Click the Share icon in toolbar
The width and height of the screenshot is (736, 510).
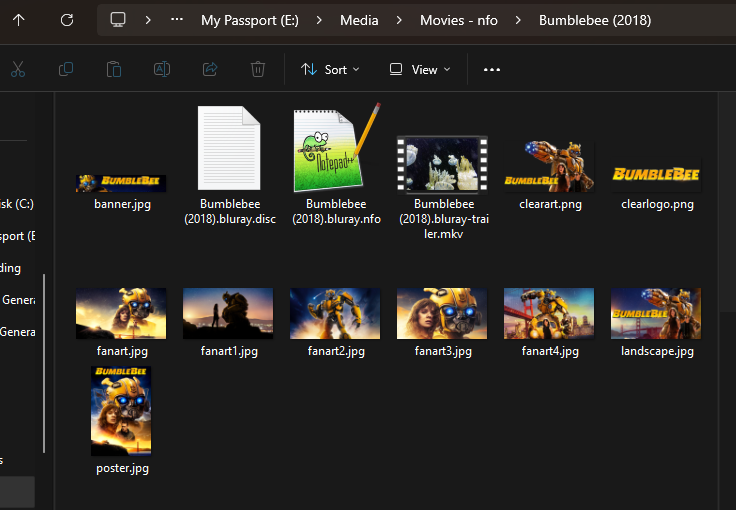210,69
